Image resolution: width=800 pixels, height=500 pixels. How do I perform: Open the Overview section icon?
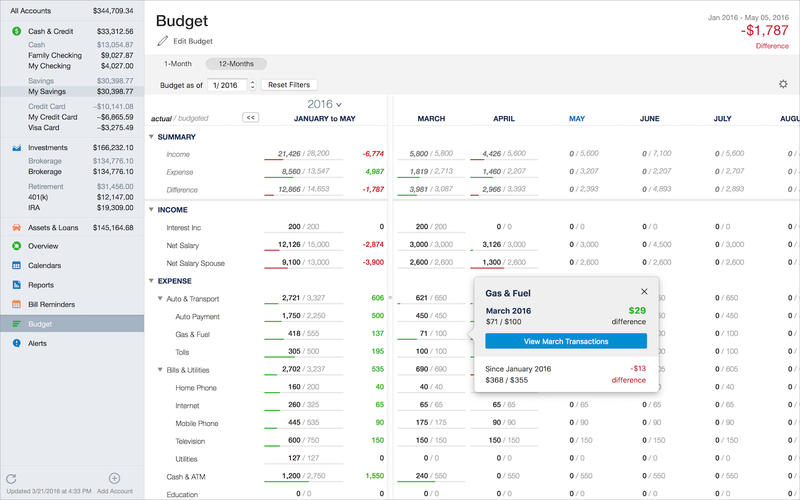(17, 246)
